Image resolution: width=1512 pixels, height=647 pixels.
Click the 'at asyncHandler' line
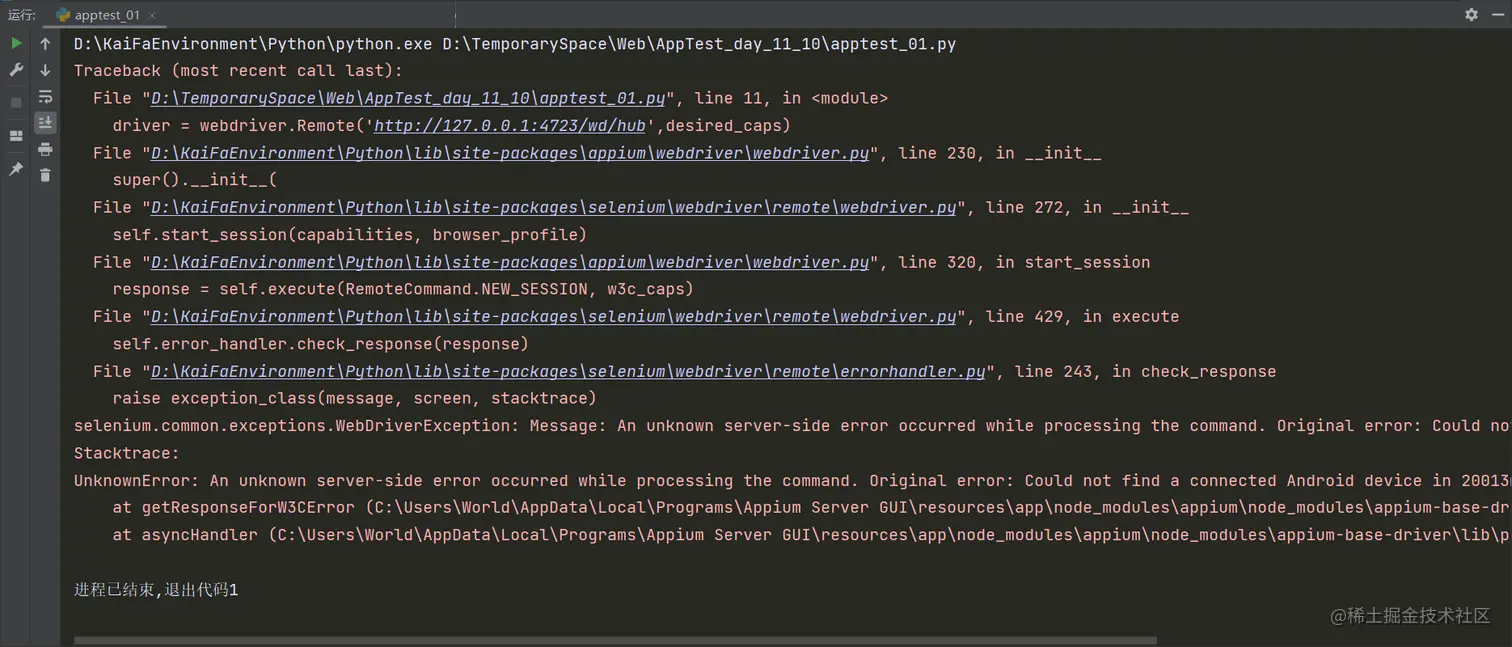tap(812, 535)
